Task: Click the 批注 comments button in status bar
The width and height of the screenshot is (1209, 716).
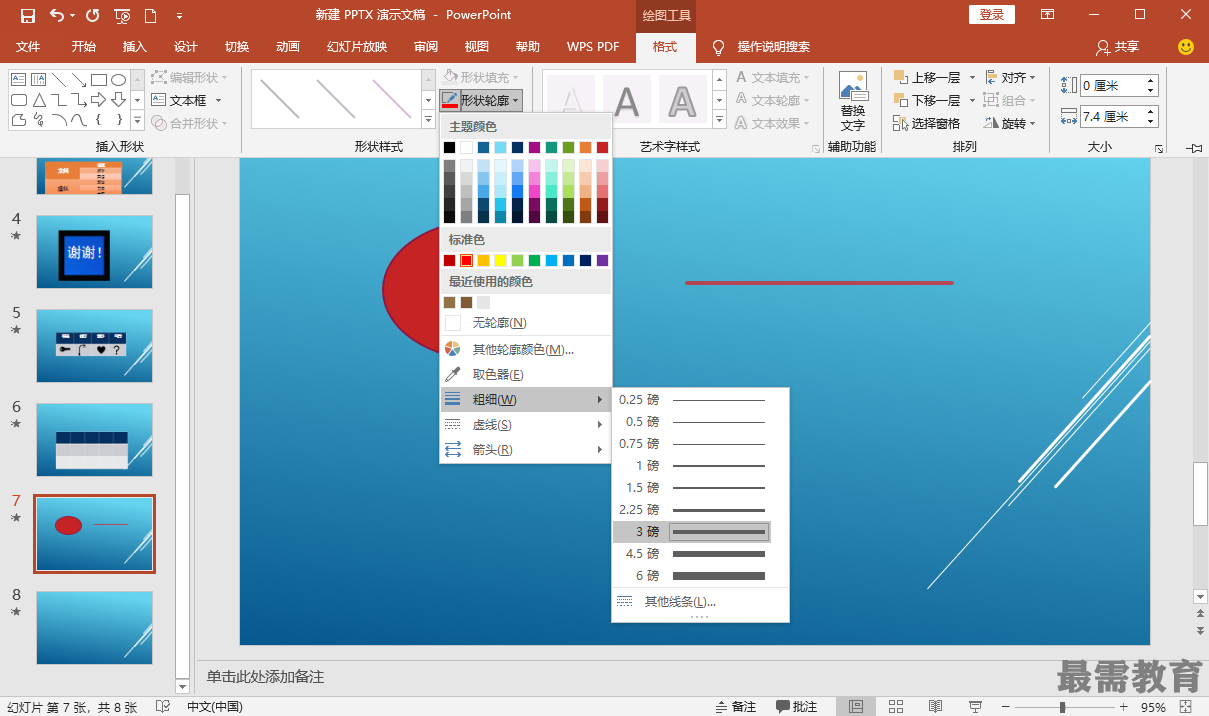Action: 797,707
